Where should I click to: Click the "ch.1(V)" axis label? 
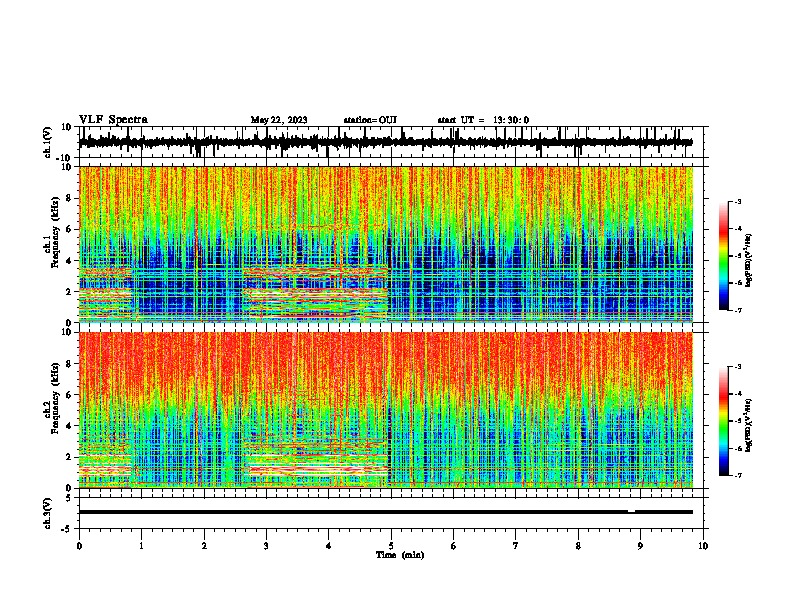click(x=48, y=142)
